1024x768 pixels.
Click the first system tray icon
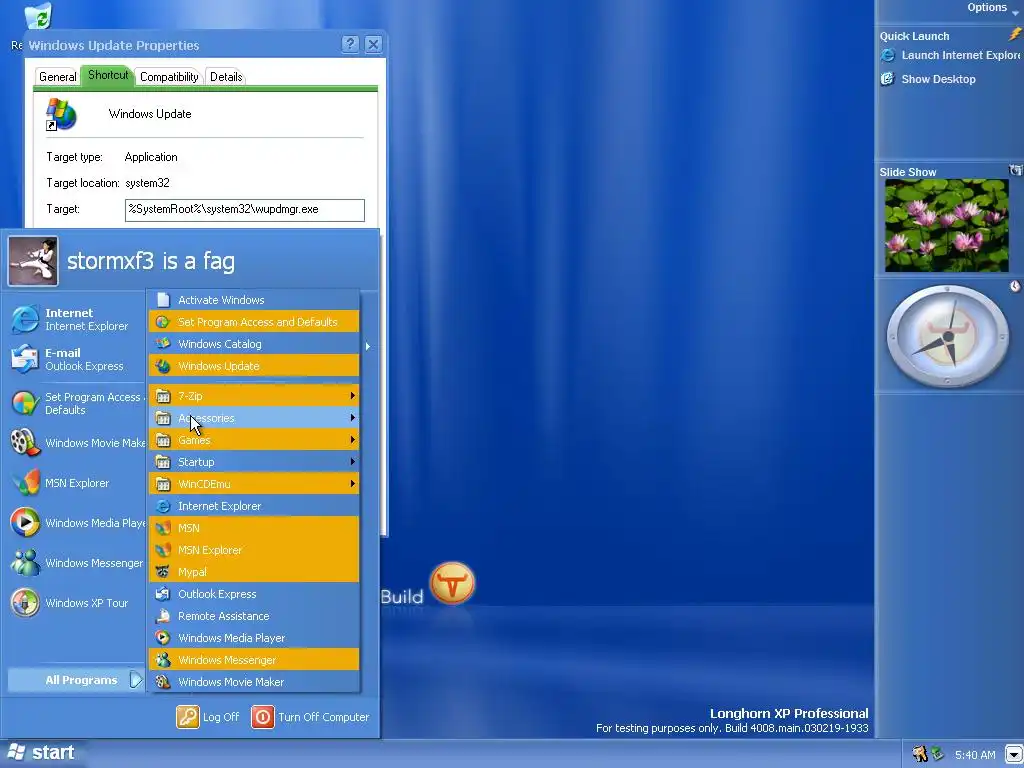pos(920,754)
